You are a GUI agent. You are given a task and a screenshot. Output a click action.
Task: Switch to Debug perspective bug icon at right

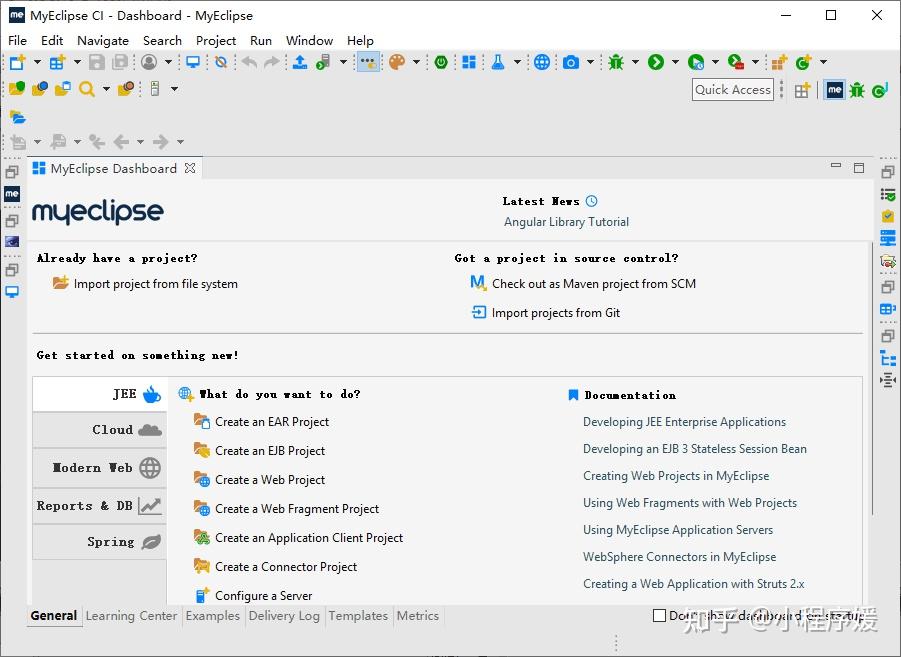[x=857, y=90]
